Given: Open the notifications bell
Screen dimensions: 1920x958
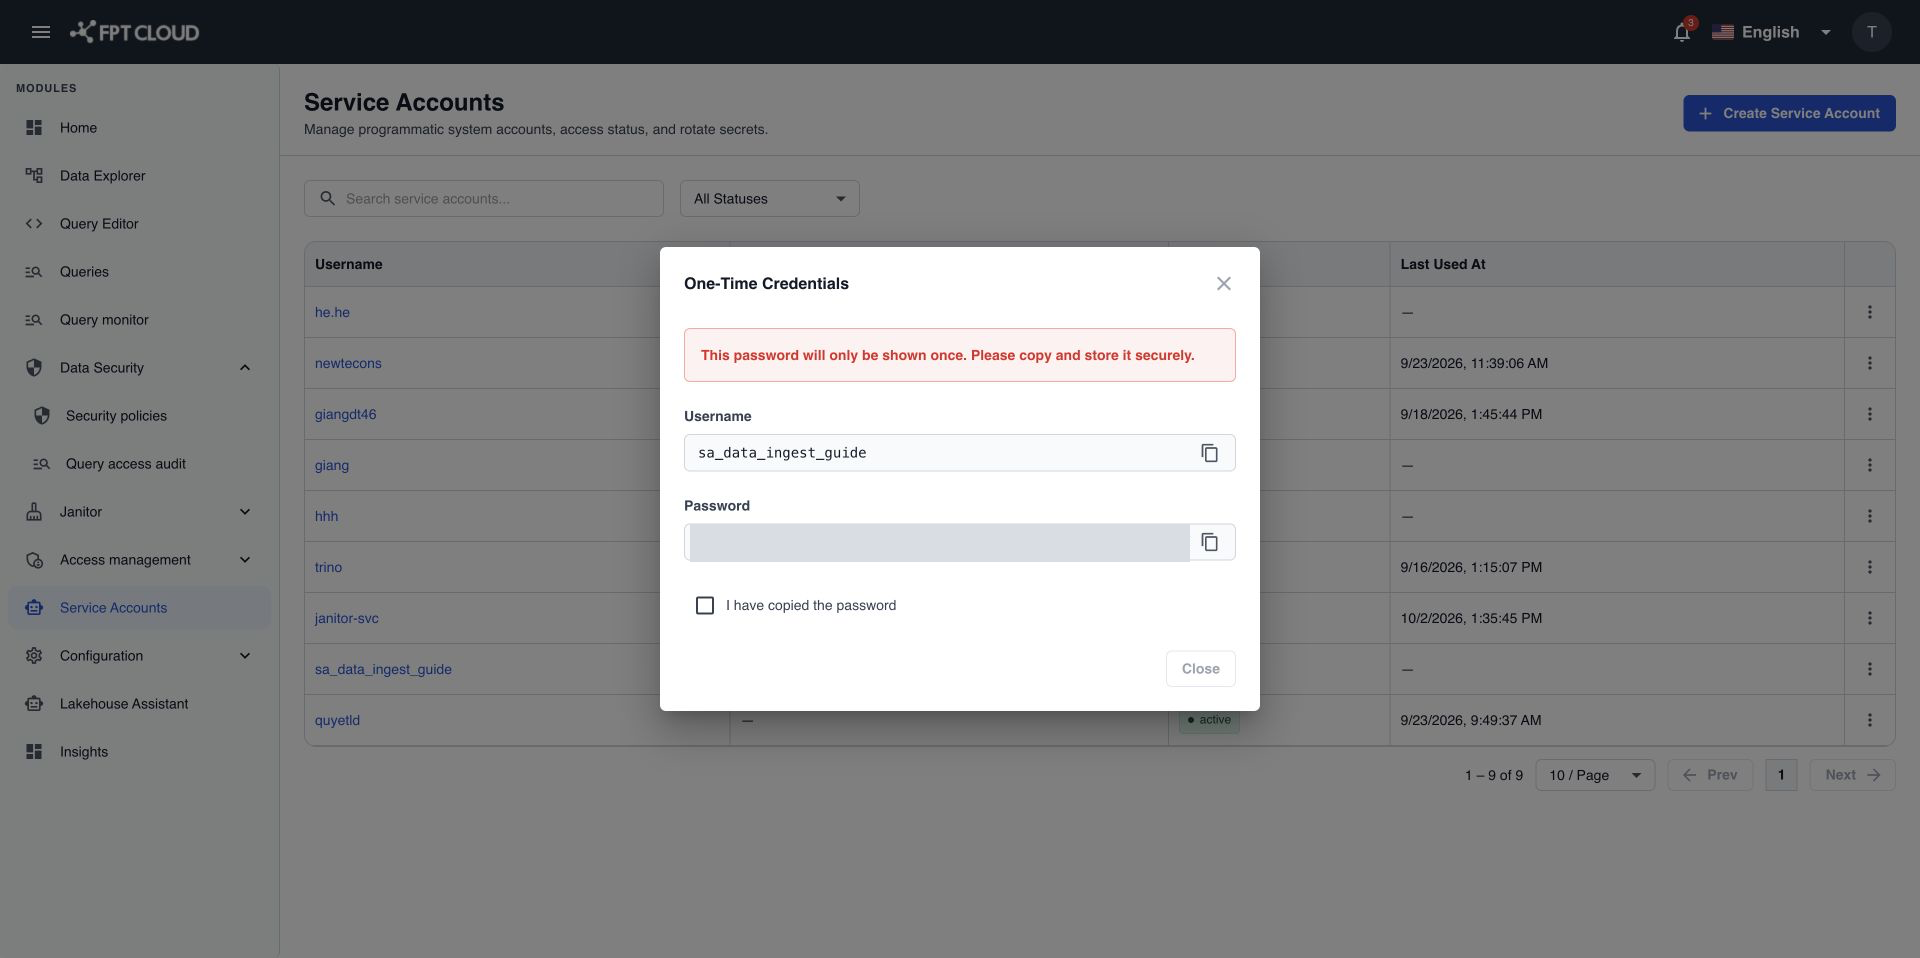Looking at the screenshot, I should click(x=1682, y=32).
